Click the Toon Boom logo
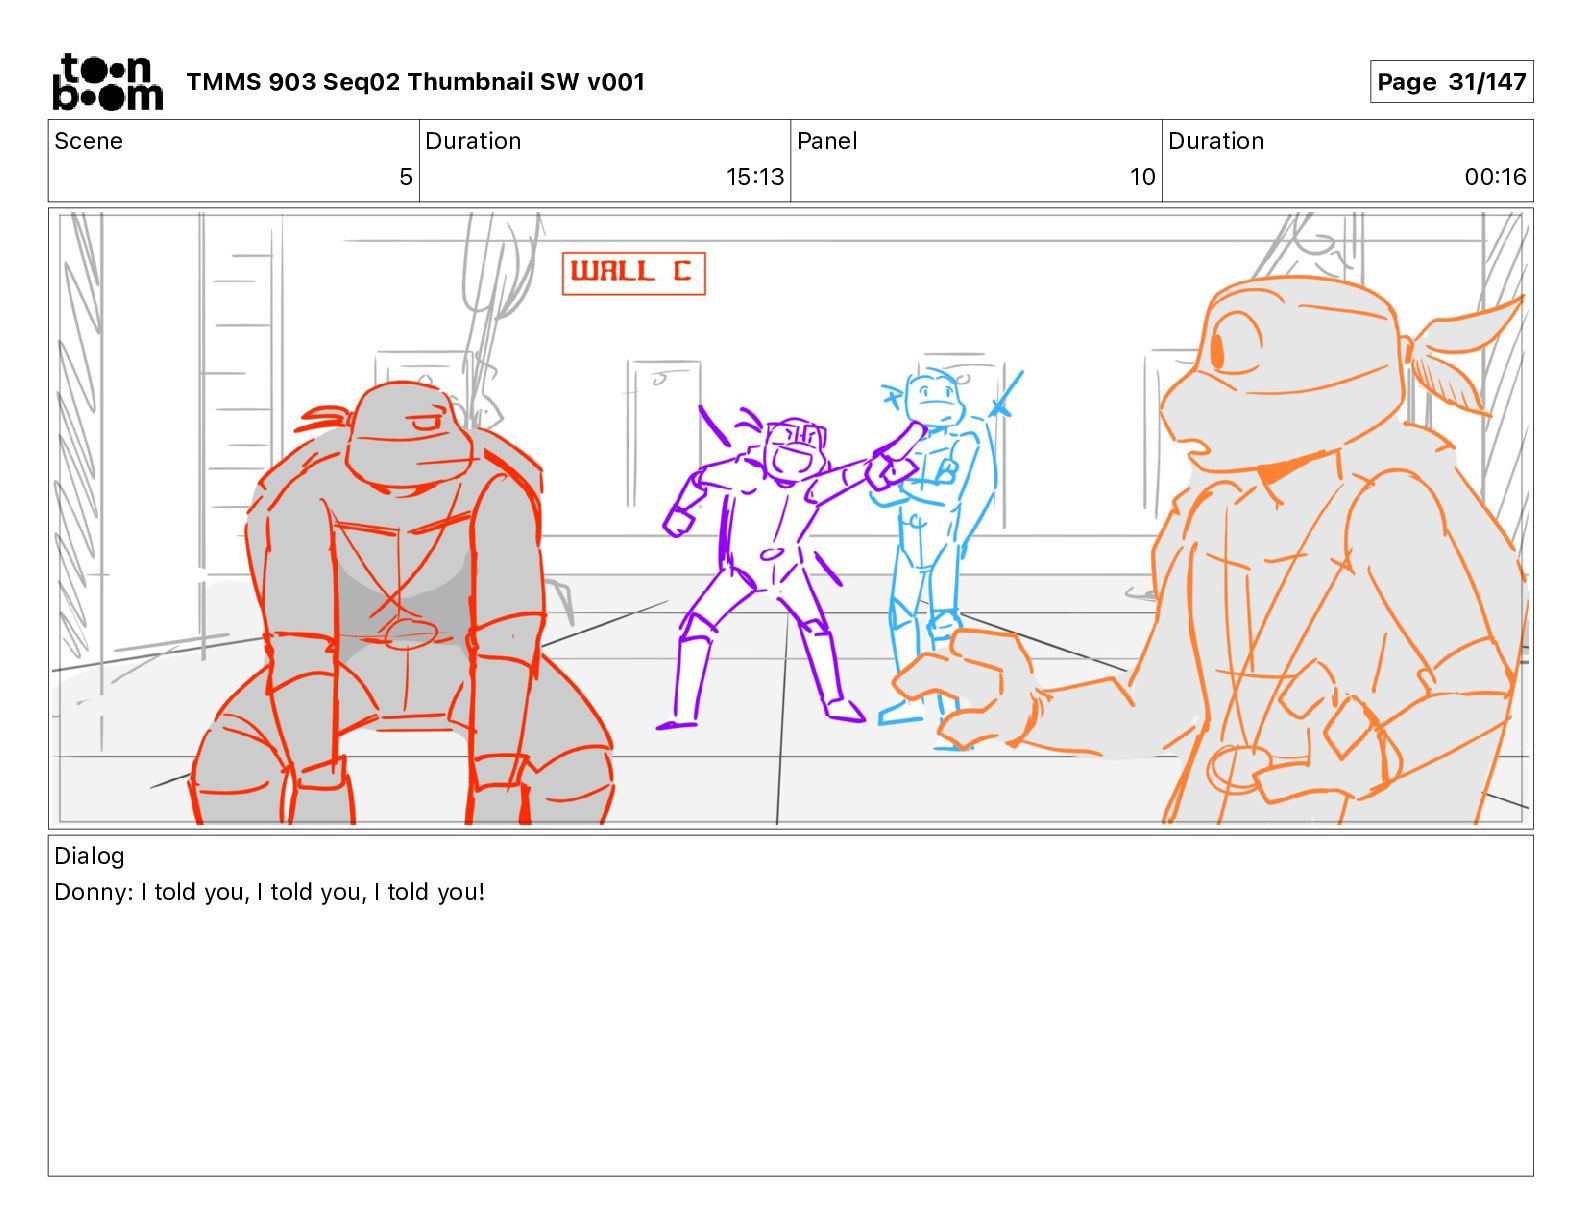The width and height of the screenshot is (1584, 1224). click(x=108, y=82)
